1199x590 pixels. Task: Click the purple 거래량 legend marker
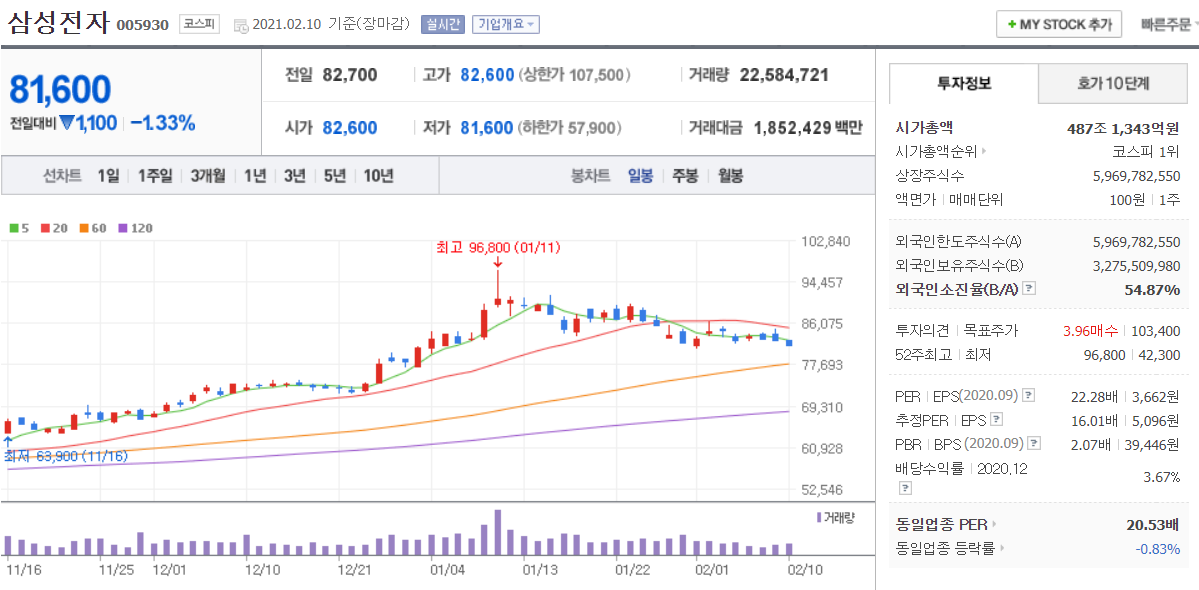(820, 517)
